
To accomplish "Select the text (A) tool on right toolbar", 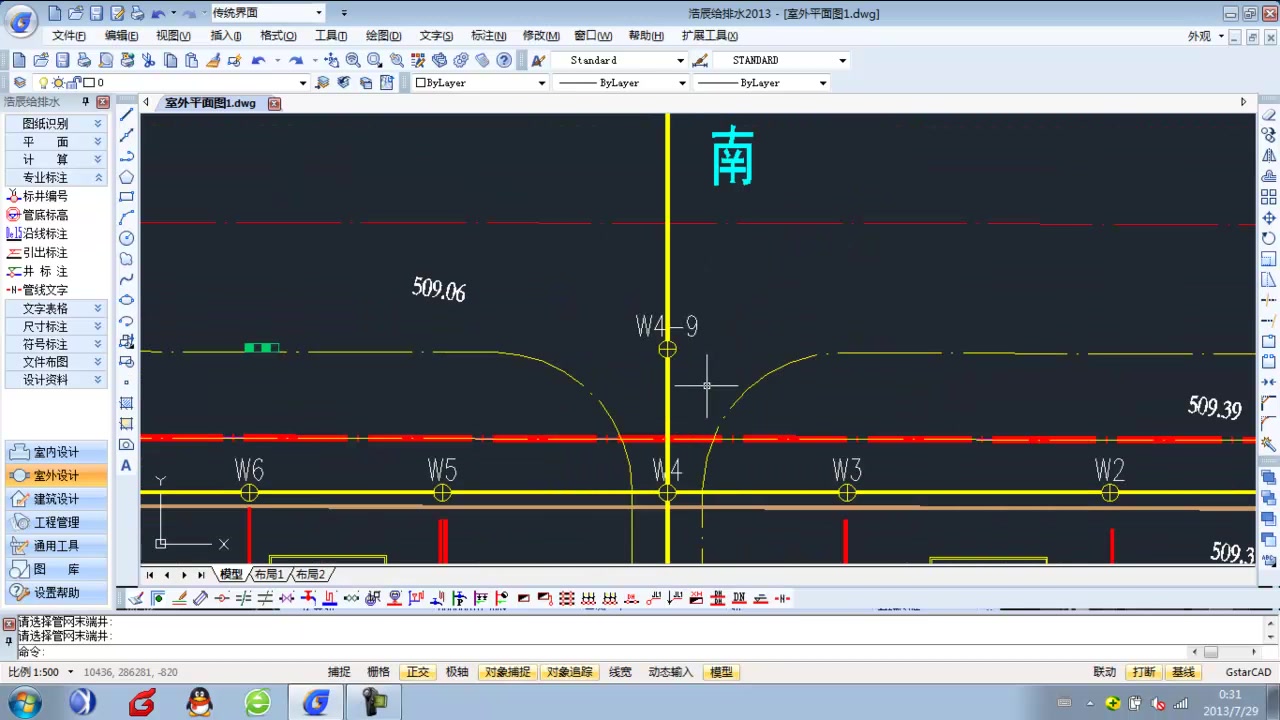I will pos(126,465).
